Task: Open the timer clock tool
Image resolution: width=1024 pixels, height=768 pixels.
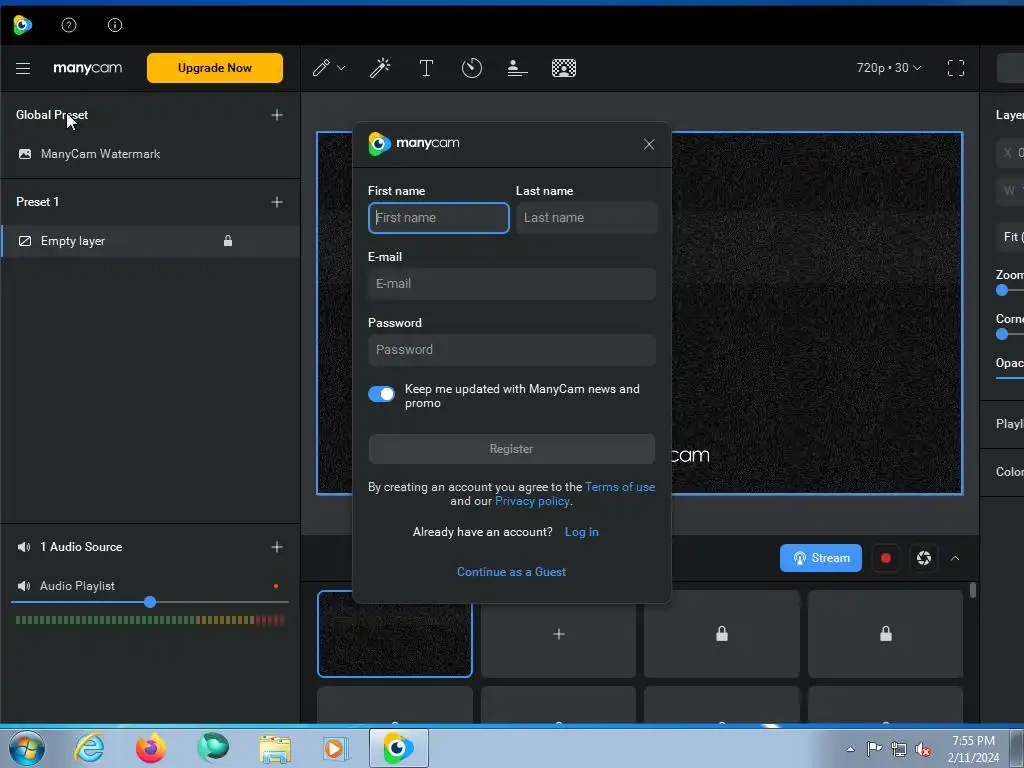Action: (x=472, y=68)
